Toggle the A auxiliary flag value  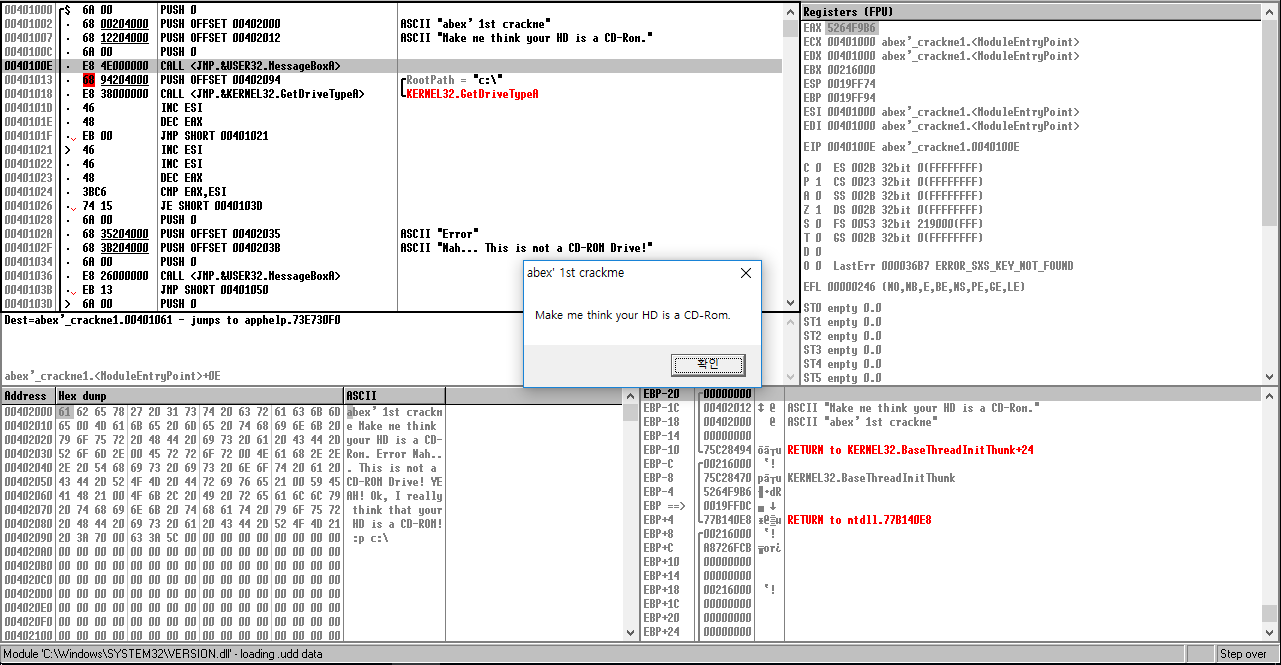click(819, 195)
